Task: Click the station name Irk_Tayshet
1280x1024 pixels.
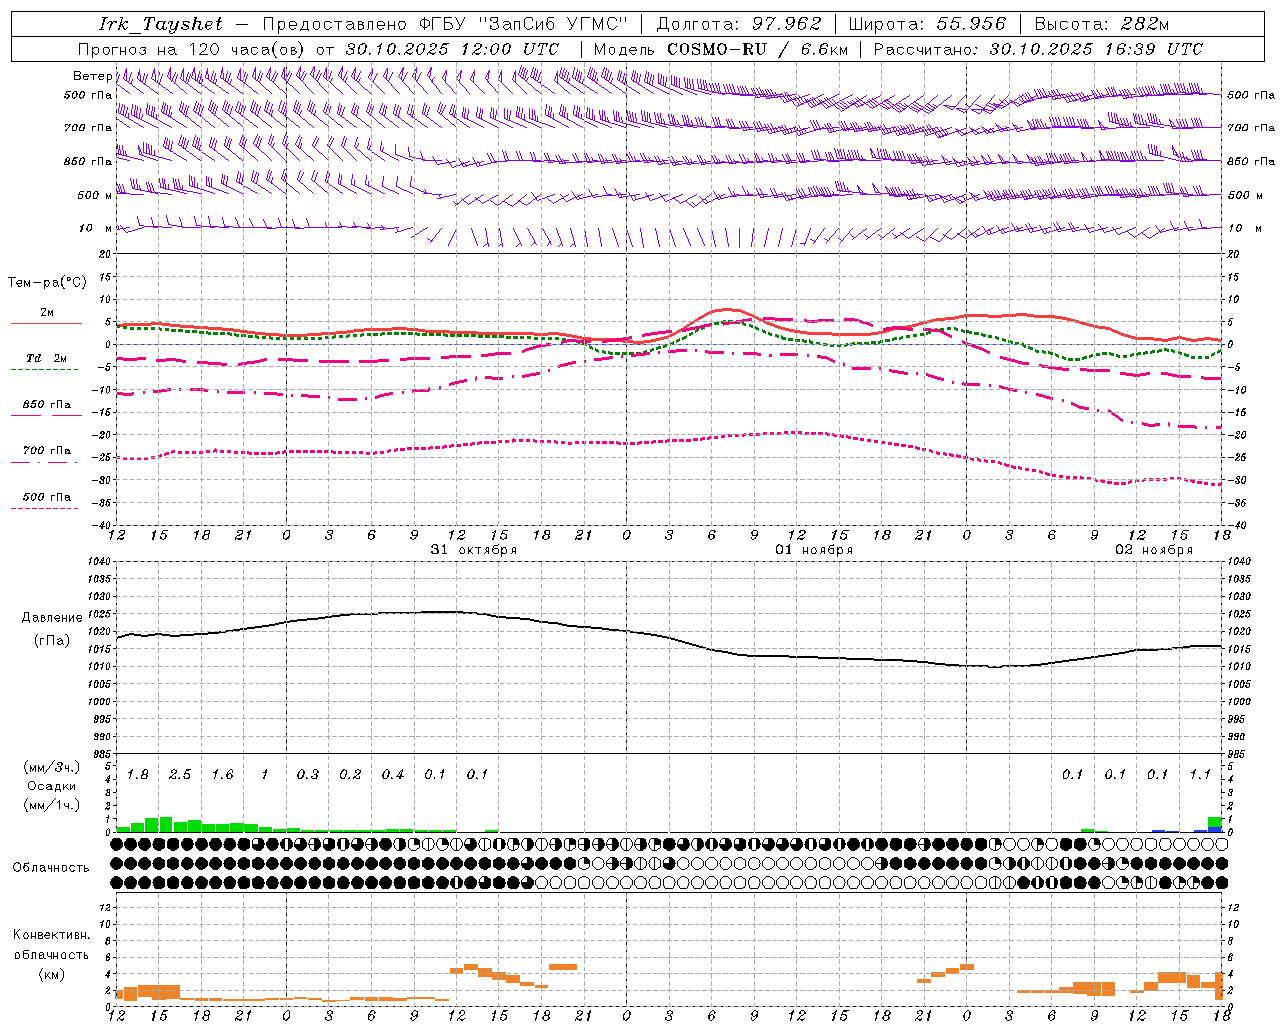Action: pos(160,24)
